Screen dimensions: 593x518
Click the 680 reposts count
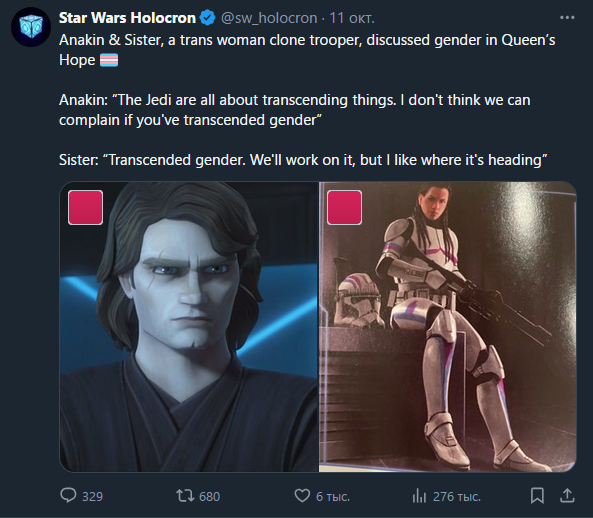tap(210, 496)
